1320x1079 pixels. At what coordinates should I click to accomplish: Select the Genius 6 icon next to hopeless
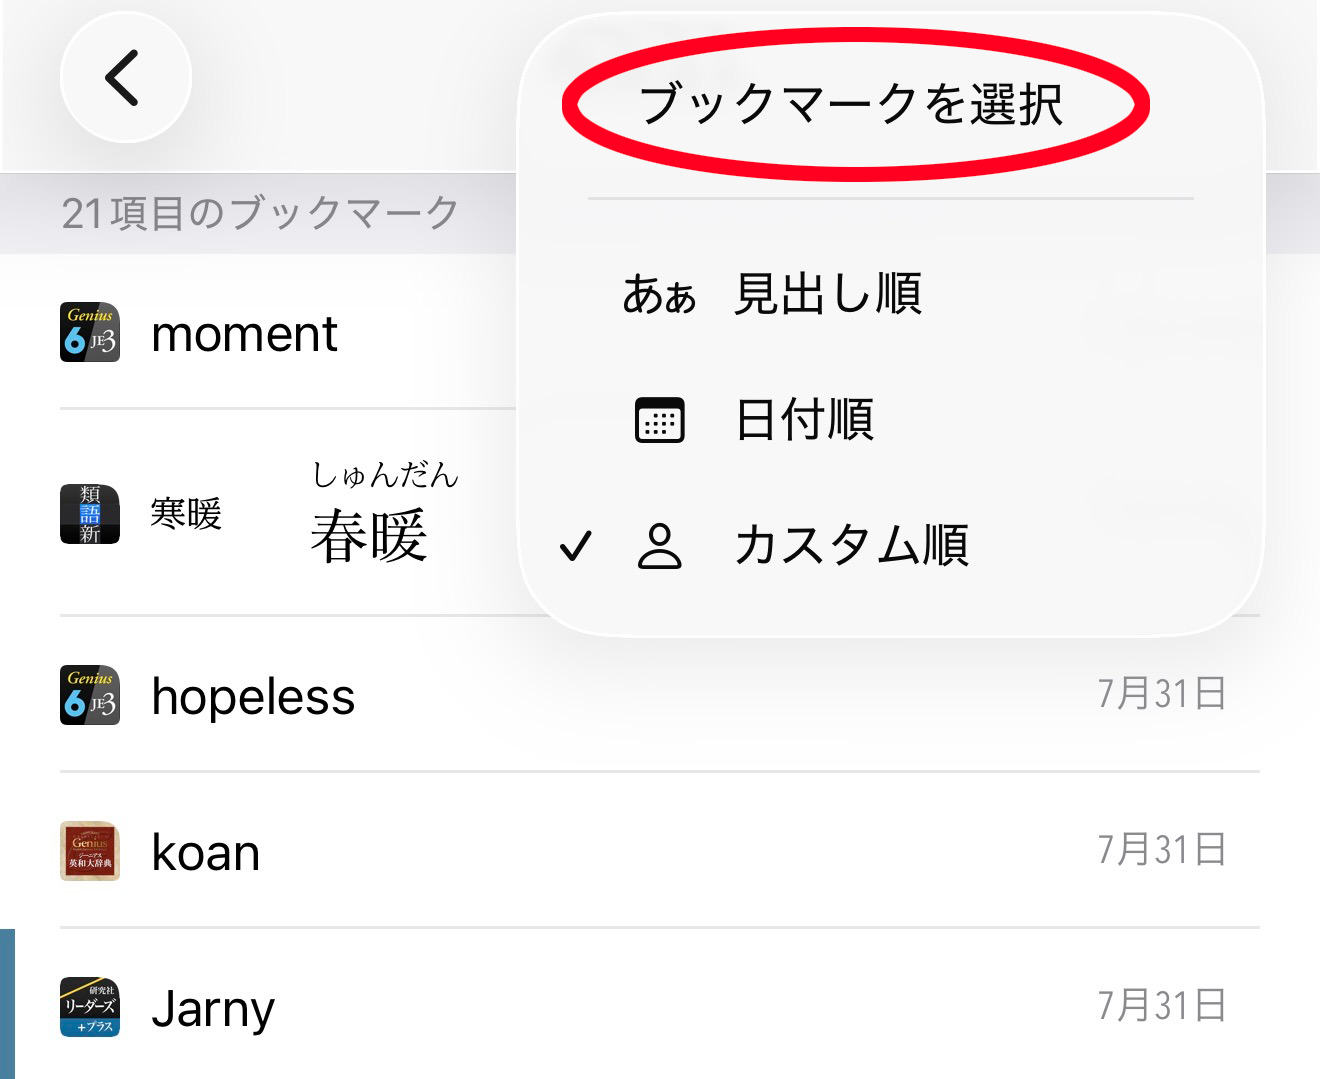click(90, 696)
